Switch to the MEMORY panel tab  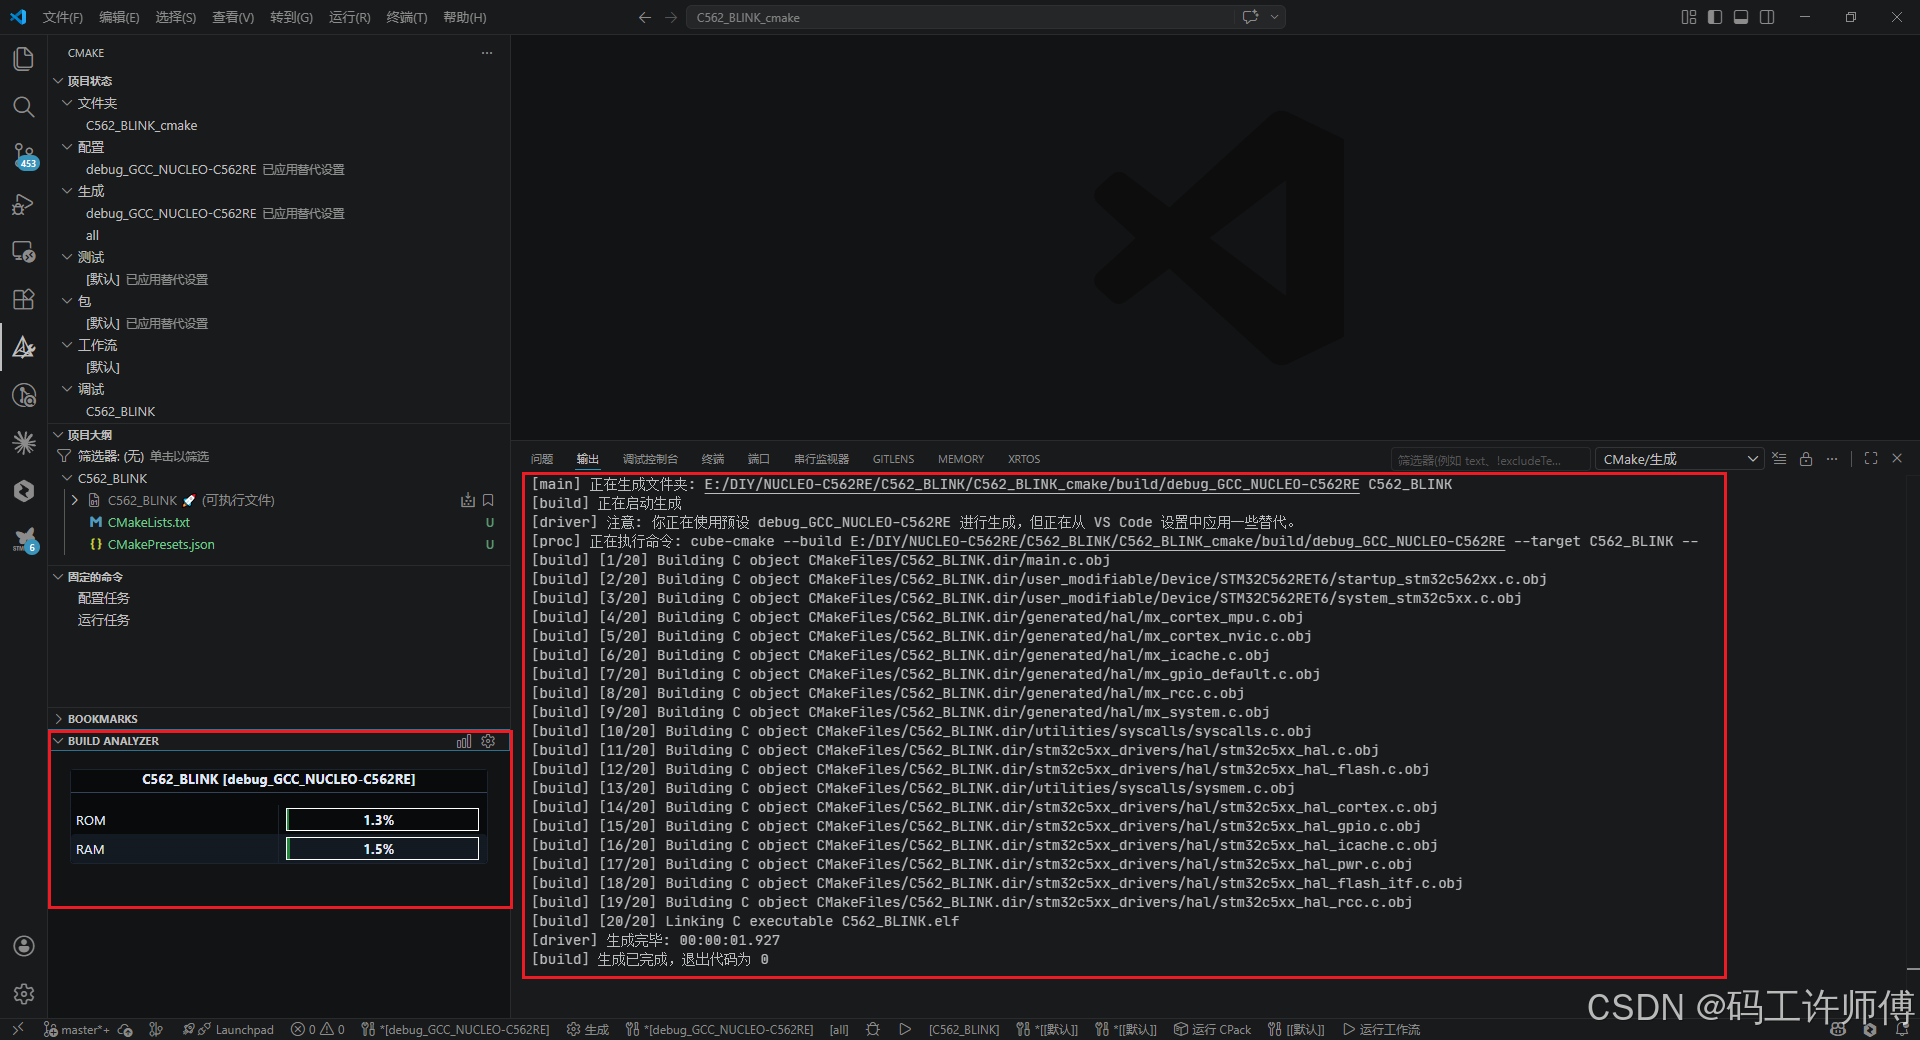(961, 459)
